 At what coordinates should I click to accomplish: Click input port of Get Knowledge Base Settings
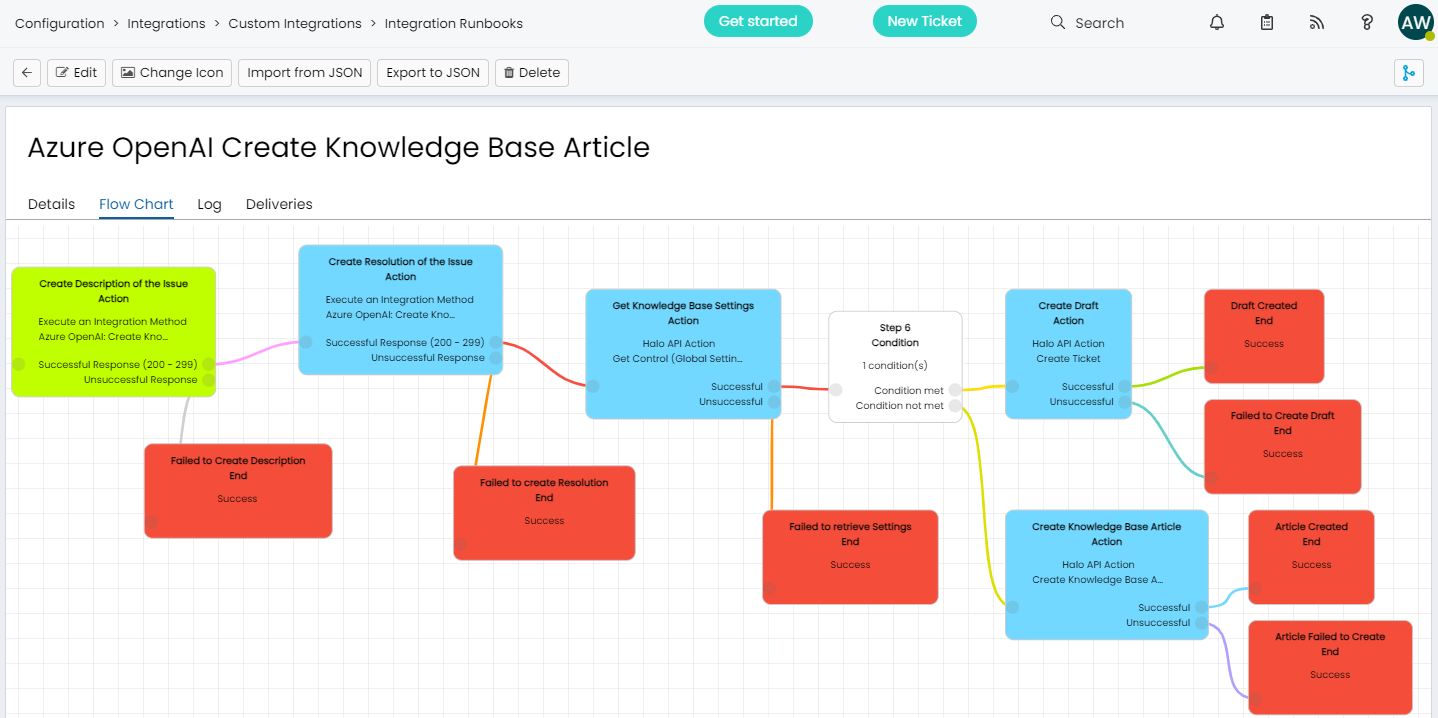tap(593, 386)
